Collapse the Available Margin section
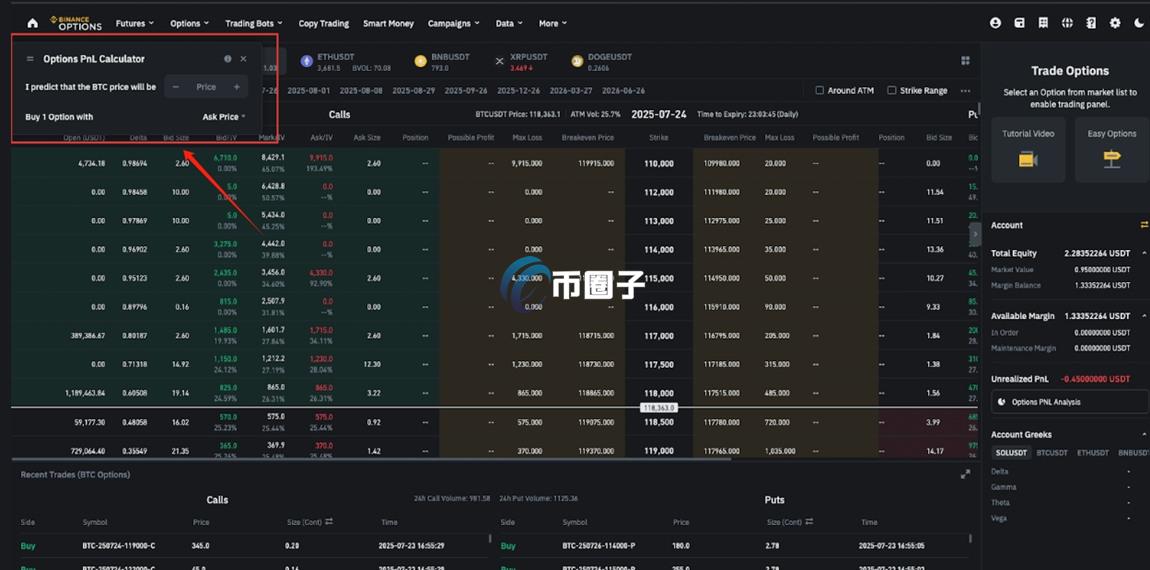 [x=1144, y=316]
